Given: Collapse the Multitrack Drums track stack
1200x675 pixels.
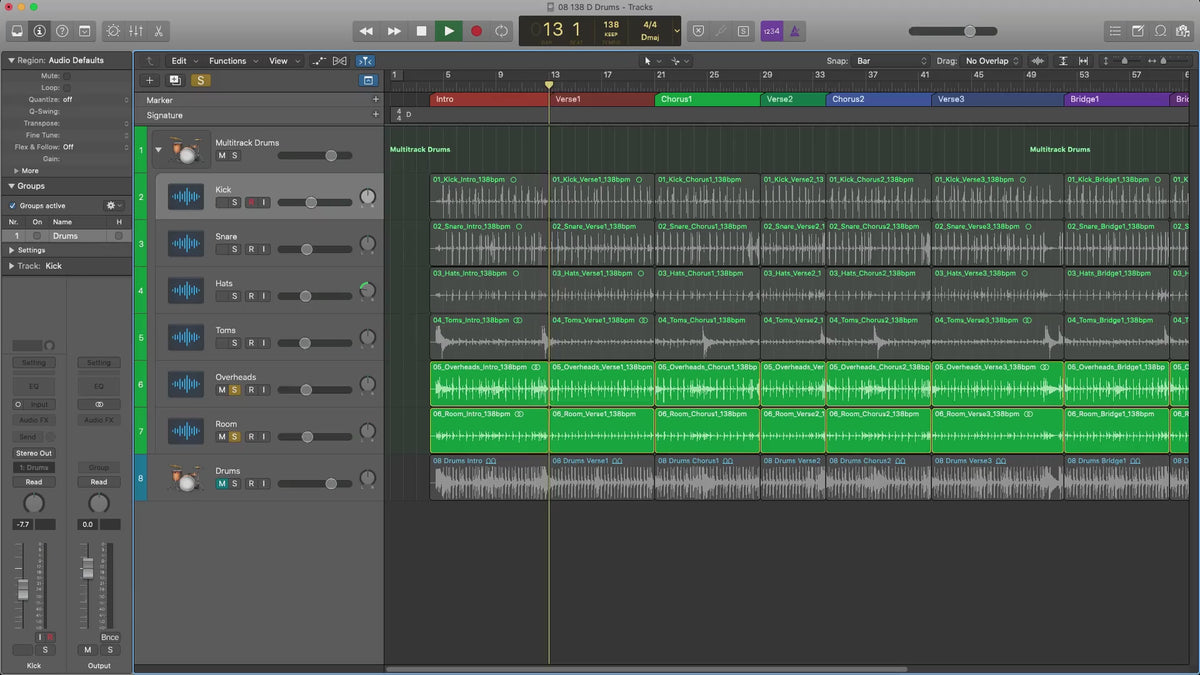Looking at the screenshot, I should (x=157, y=150).
